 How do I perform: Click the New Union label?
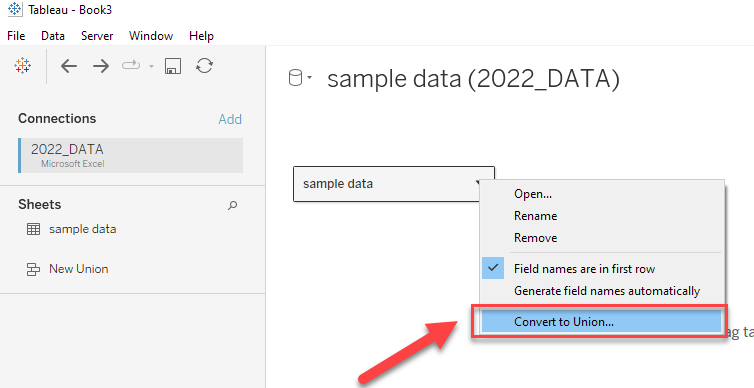click(79, 269)
